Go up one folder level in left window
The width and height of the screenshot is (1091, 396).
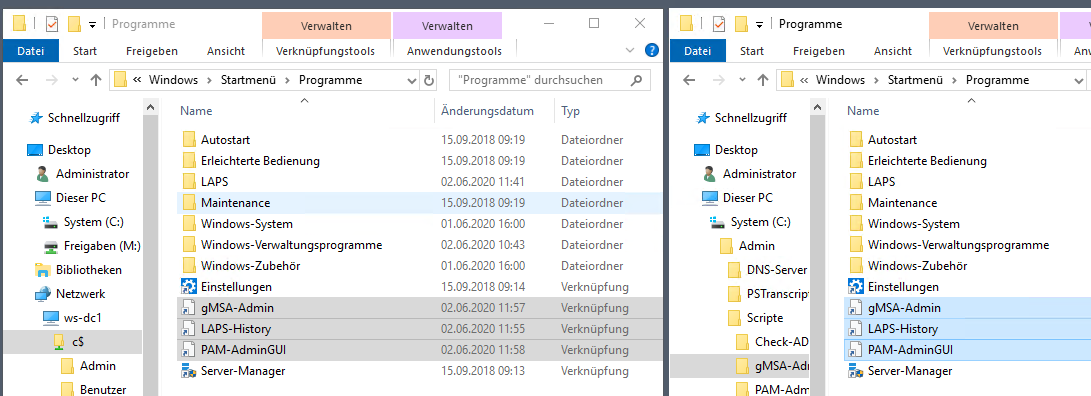coord(96,80)
